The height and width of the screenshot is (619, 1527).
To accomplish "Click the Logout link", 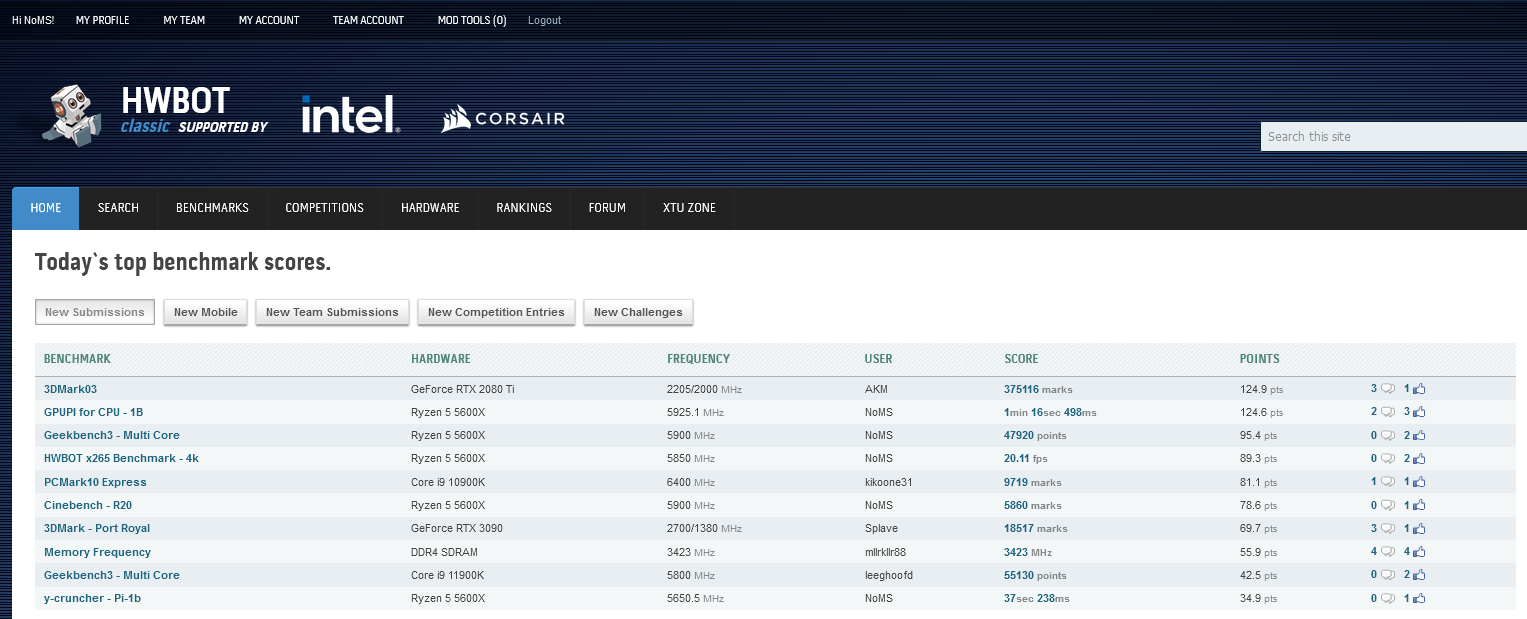I will click(544, 20).
